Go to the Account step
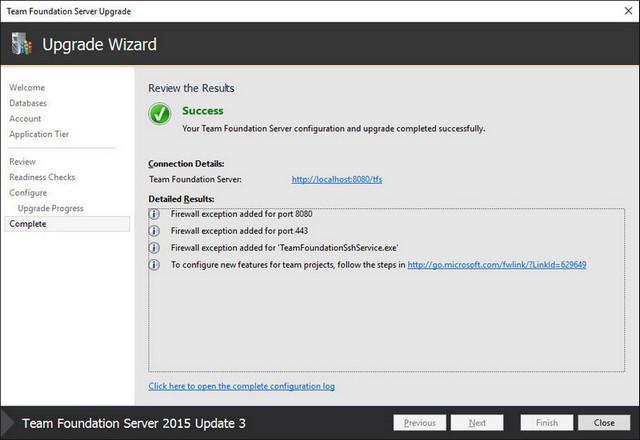640x440 pixels. click(x=25, y=118)
